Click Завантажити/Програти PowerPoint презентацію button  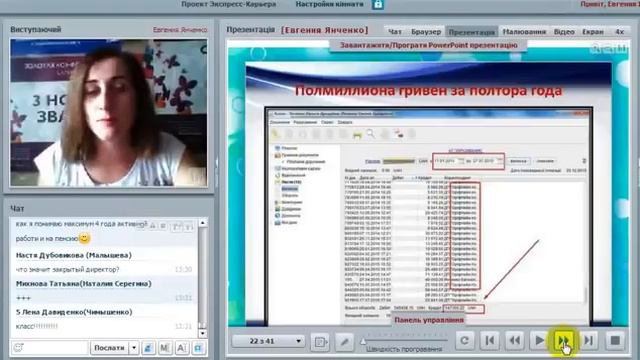[x=429, y=45]
